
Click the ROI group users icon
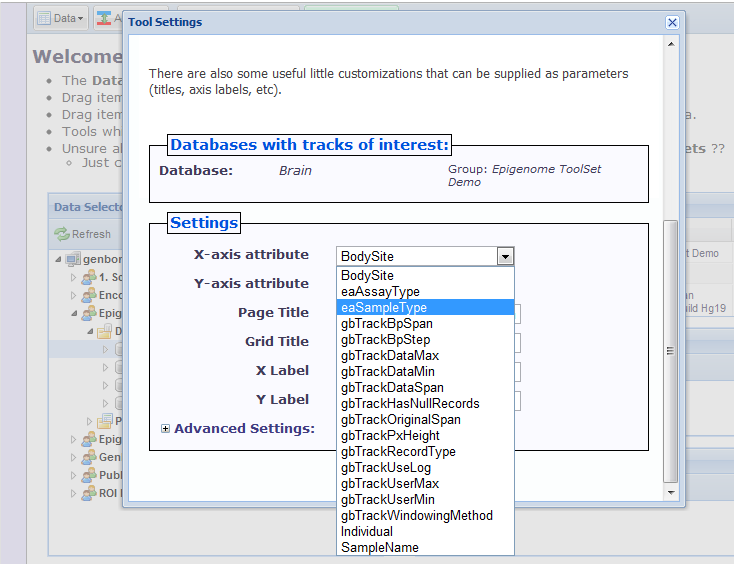click(x=88, y=493)
